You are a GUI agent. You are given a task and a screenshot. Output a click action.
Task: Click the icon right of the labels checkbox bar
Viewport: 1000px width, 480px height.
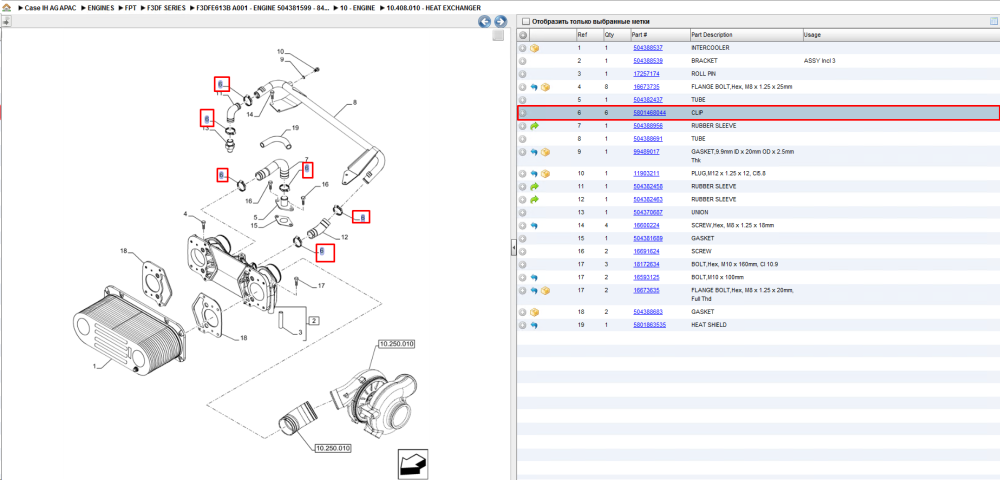click(993, 21)
